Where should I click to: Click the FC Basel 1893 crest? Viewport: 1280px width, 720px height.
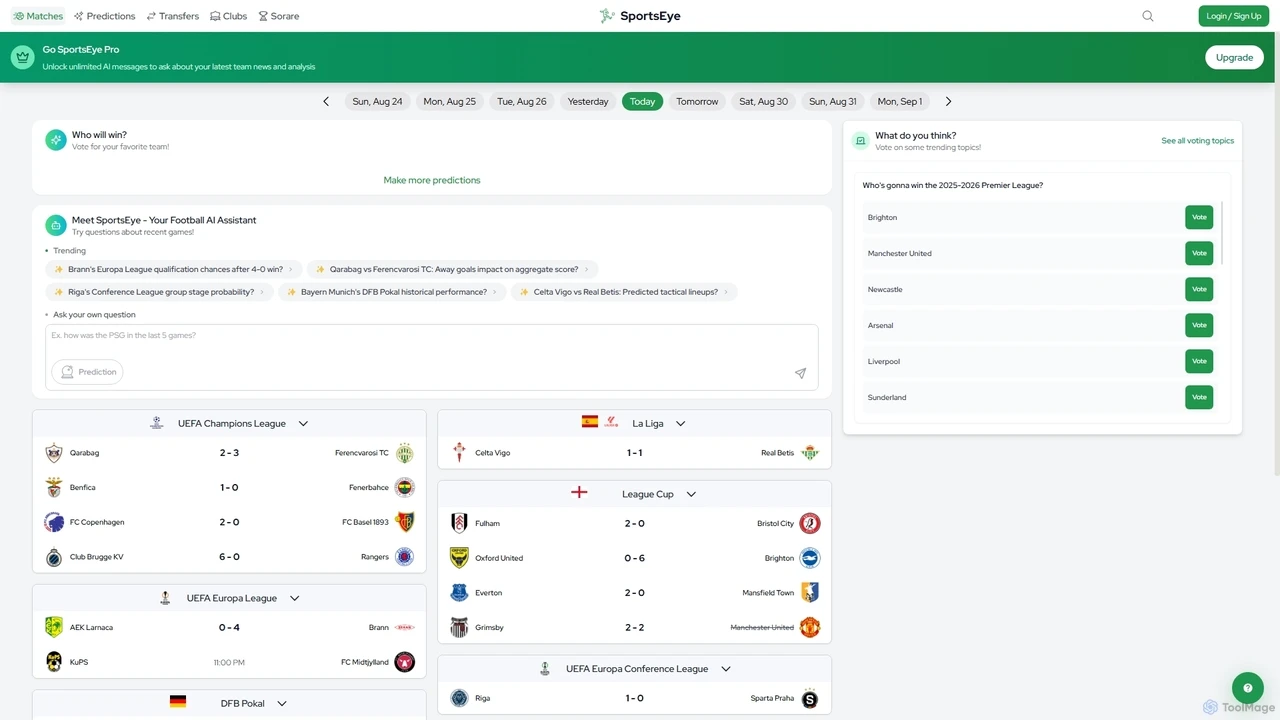click(x=405, y=522)
